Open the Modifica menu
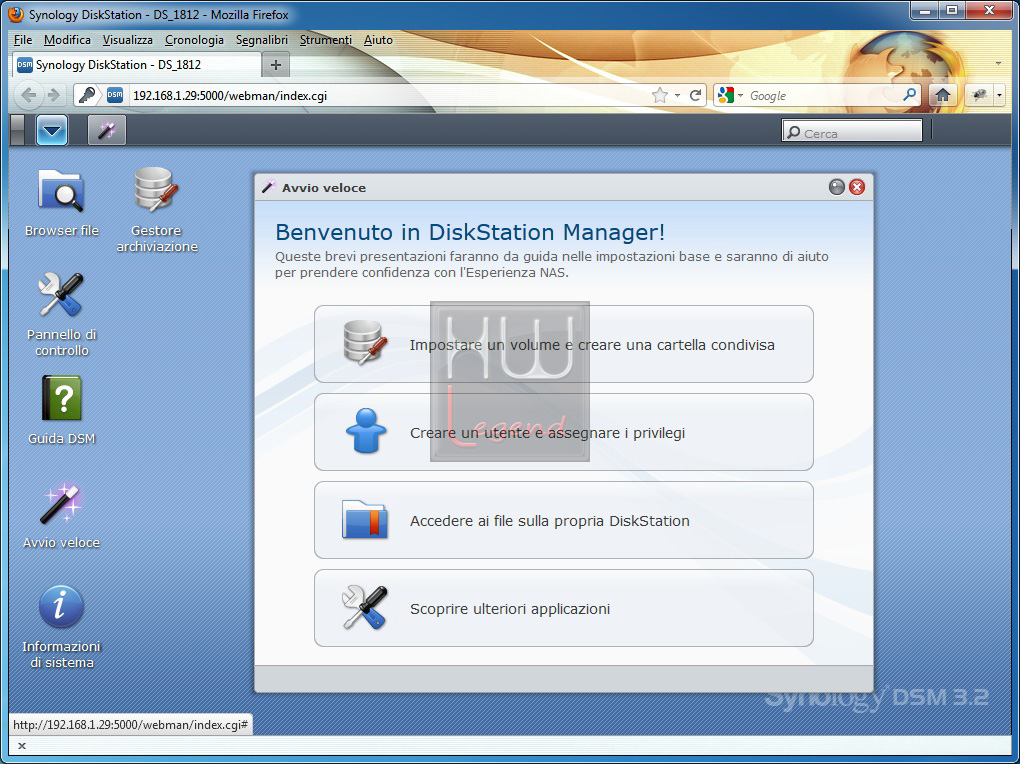 (67, 40)
